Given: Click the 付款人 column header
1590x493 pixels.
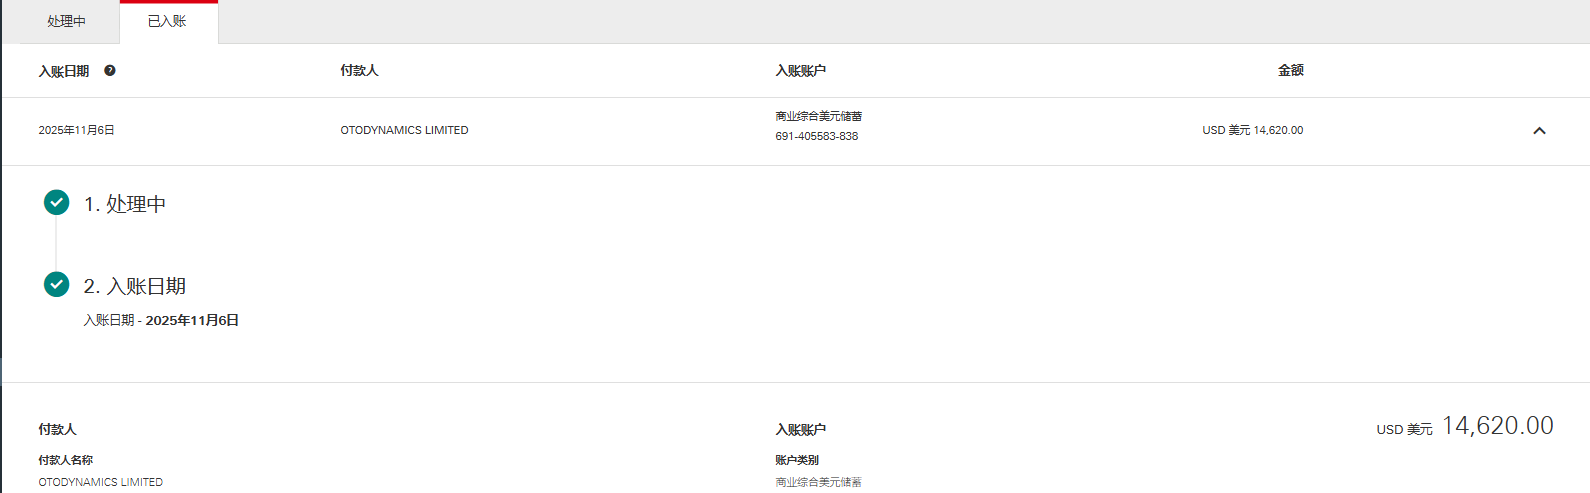Looking at the screenshot, I should point(359,70).
